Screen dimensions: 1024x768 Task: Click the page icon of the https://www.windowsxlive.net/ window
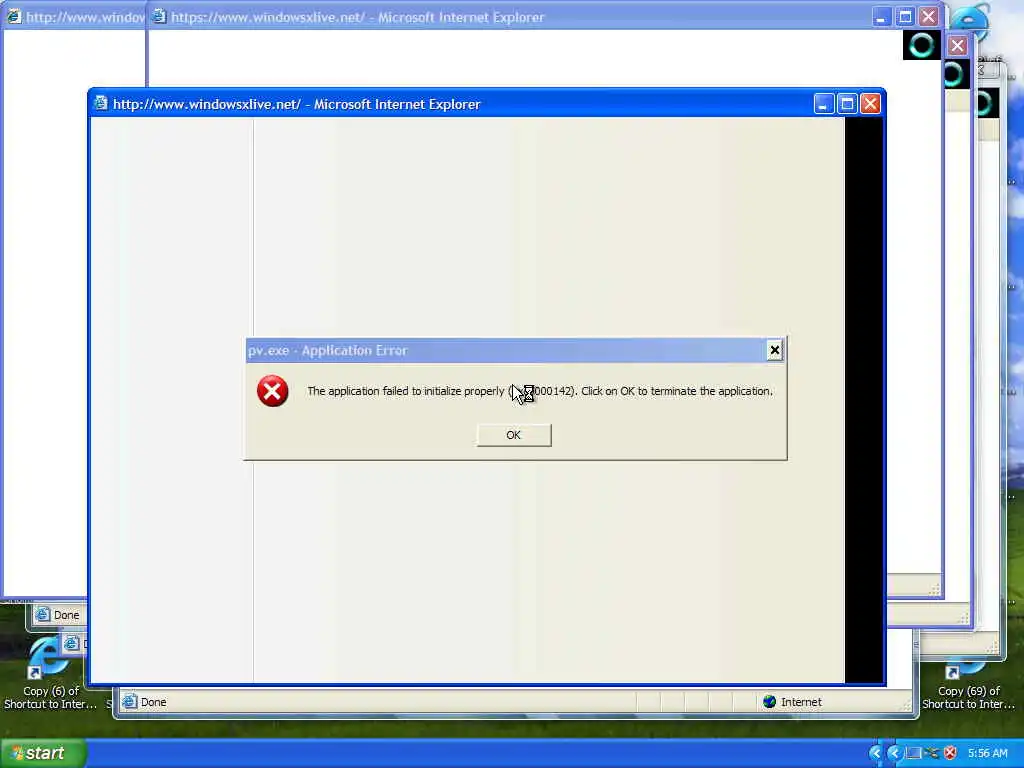click(x=159, y=16)
